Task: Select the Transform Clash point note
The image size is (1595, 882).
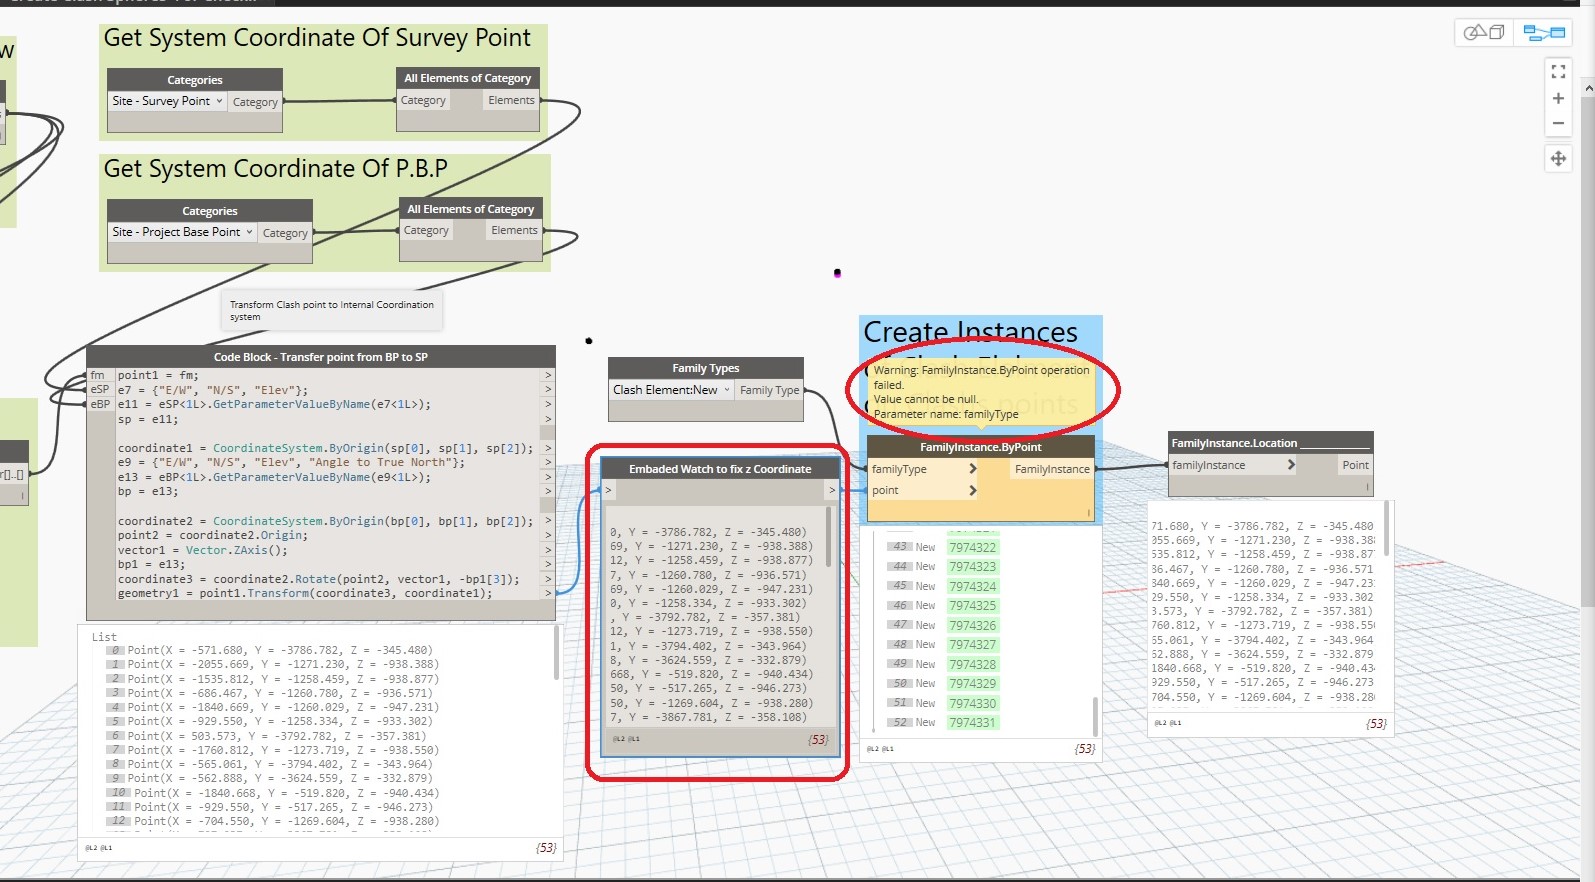Action: pos(332,311)
